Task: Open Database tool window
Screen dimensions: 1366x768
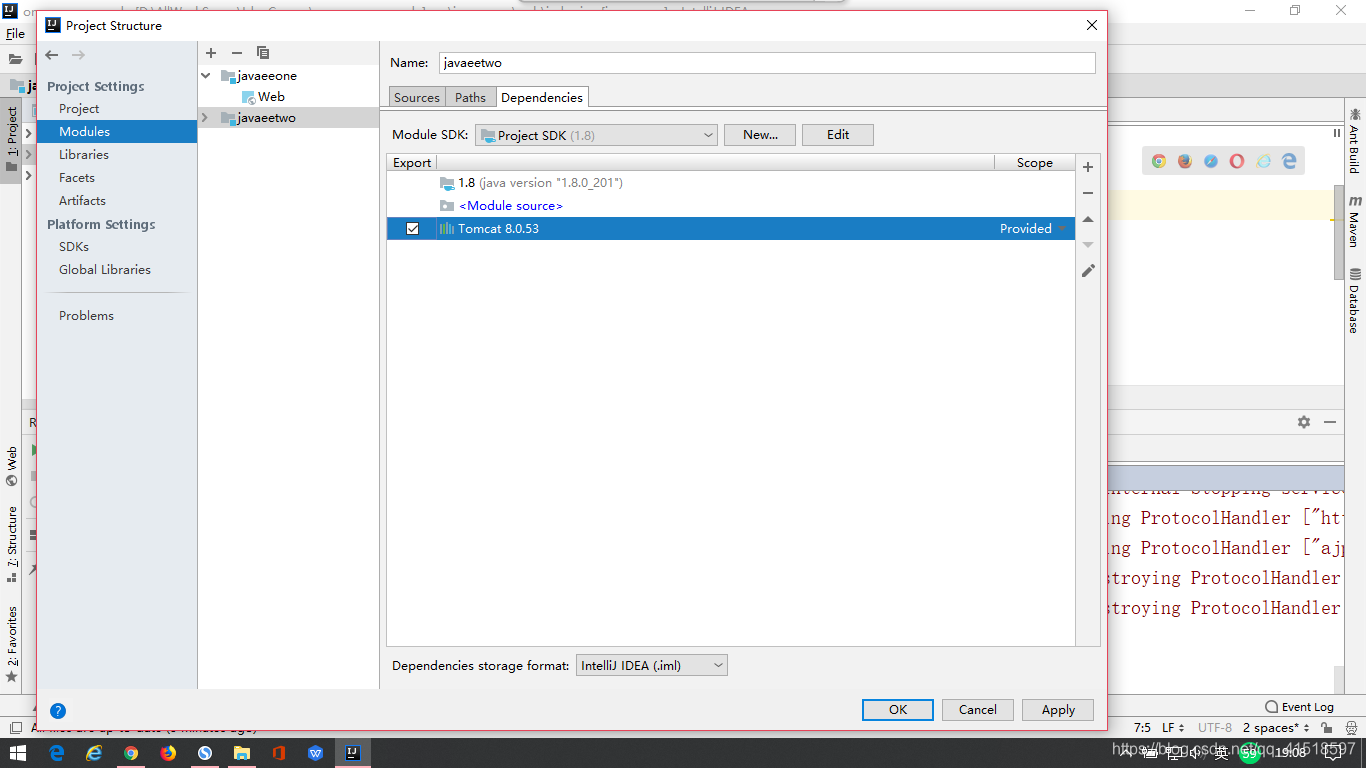Action: point(1355,301)
